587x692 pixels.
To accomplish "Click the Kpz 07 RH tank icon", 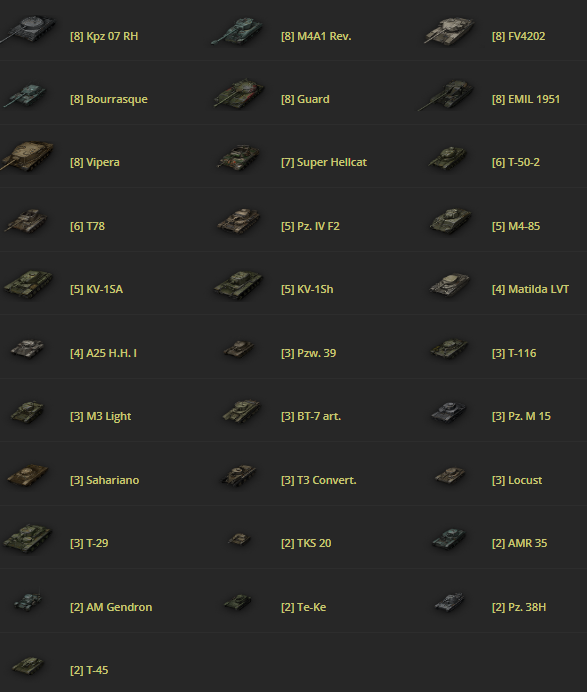I will click(27, 29).
